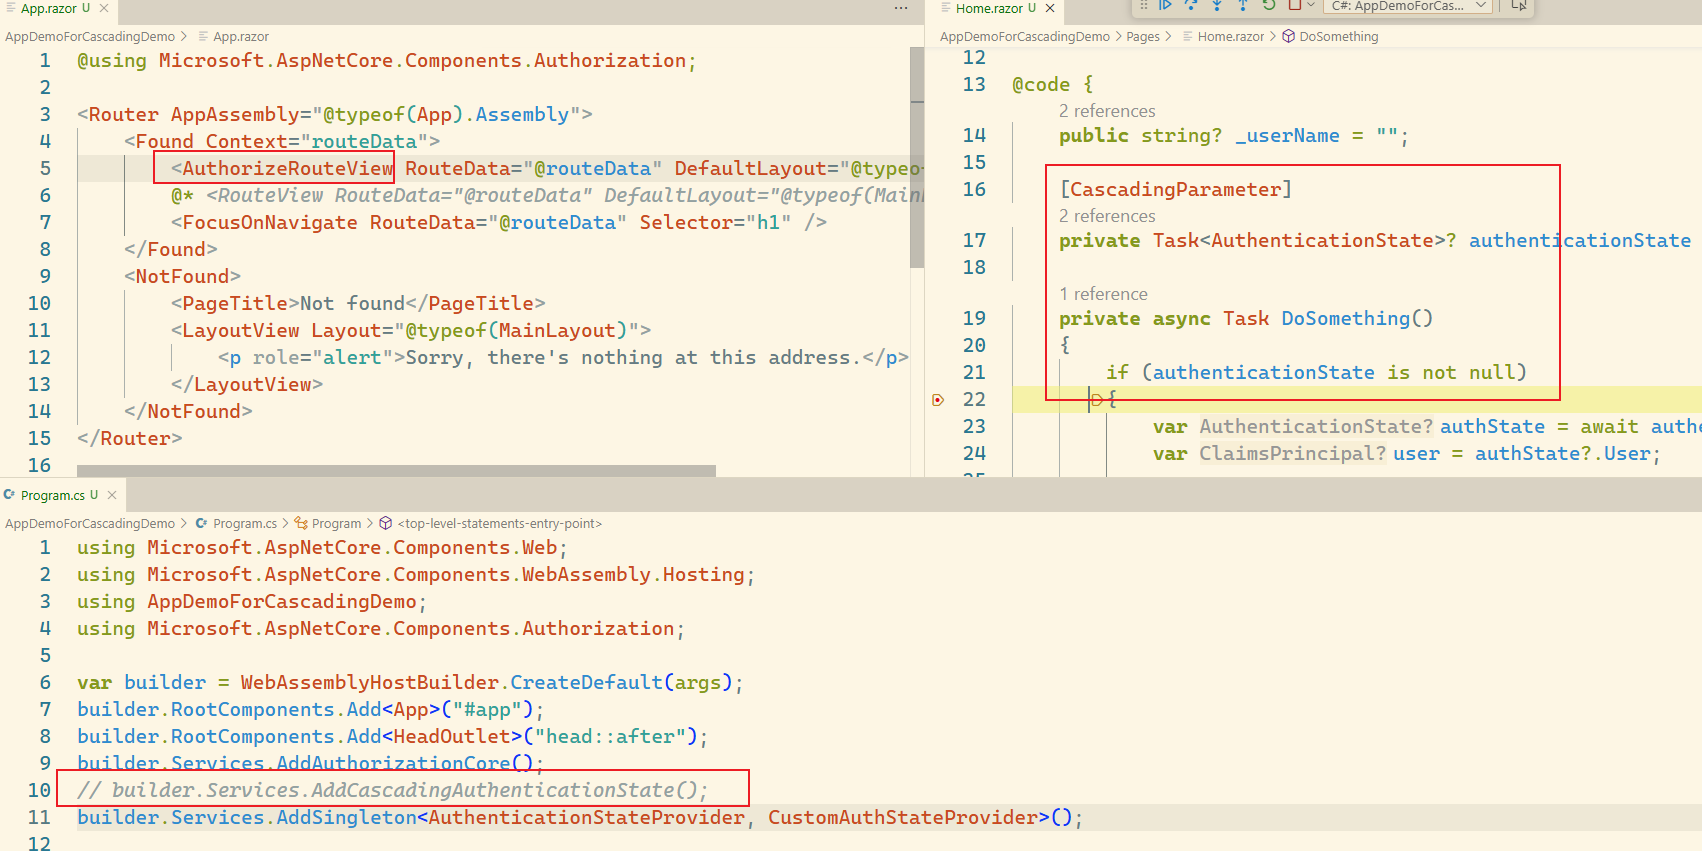This screenshot has height=851, width=1702.
Task: Open the More Actions ellipsis of App.razor group
Action: [x=901, y=8]
